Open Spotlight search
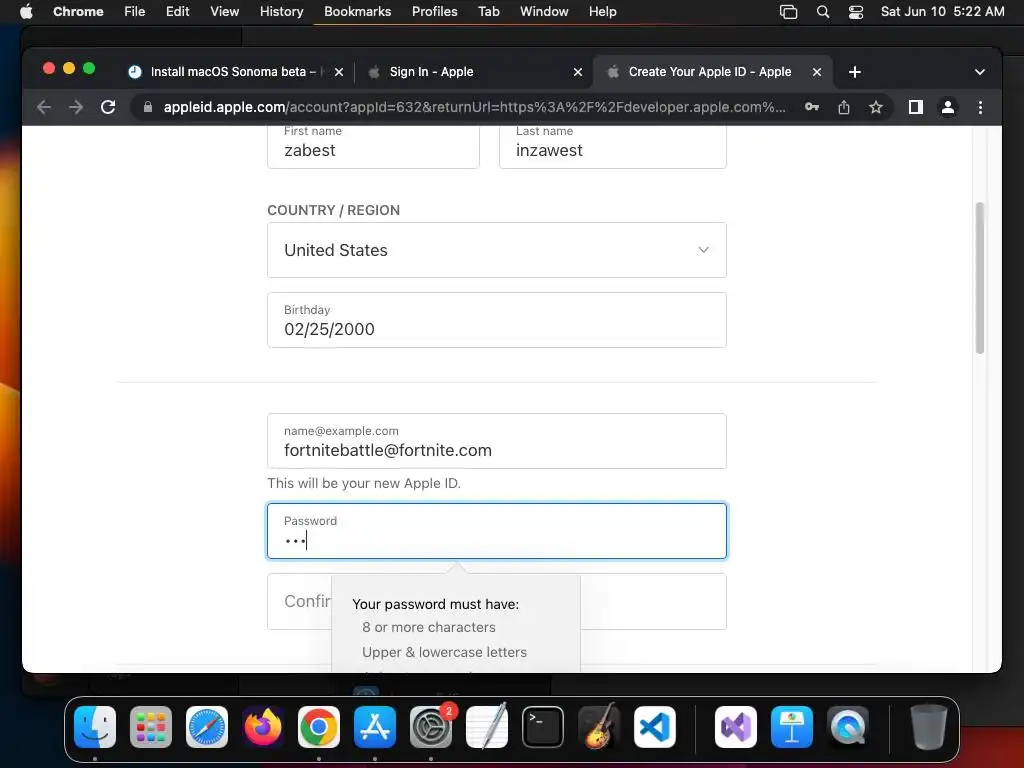 (823, 12)
